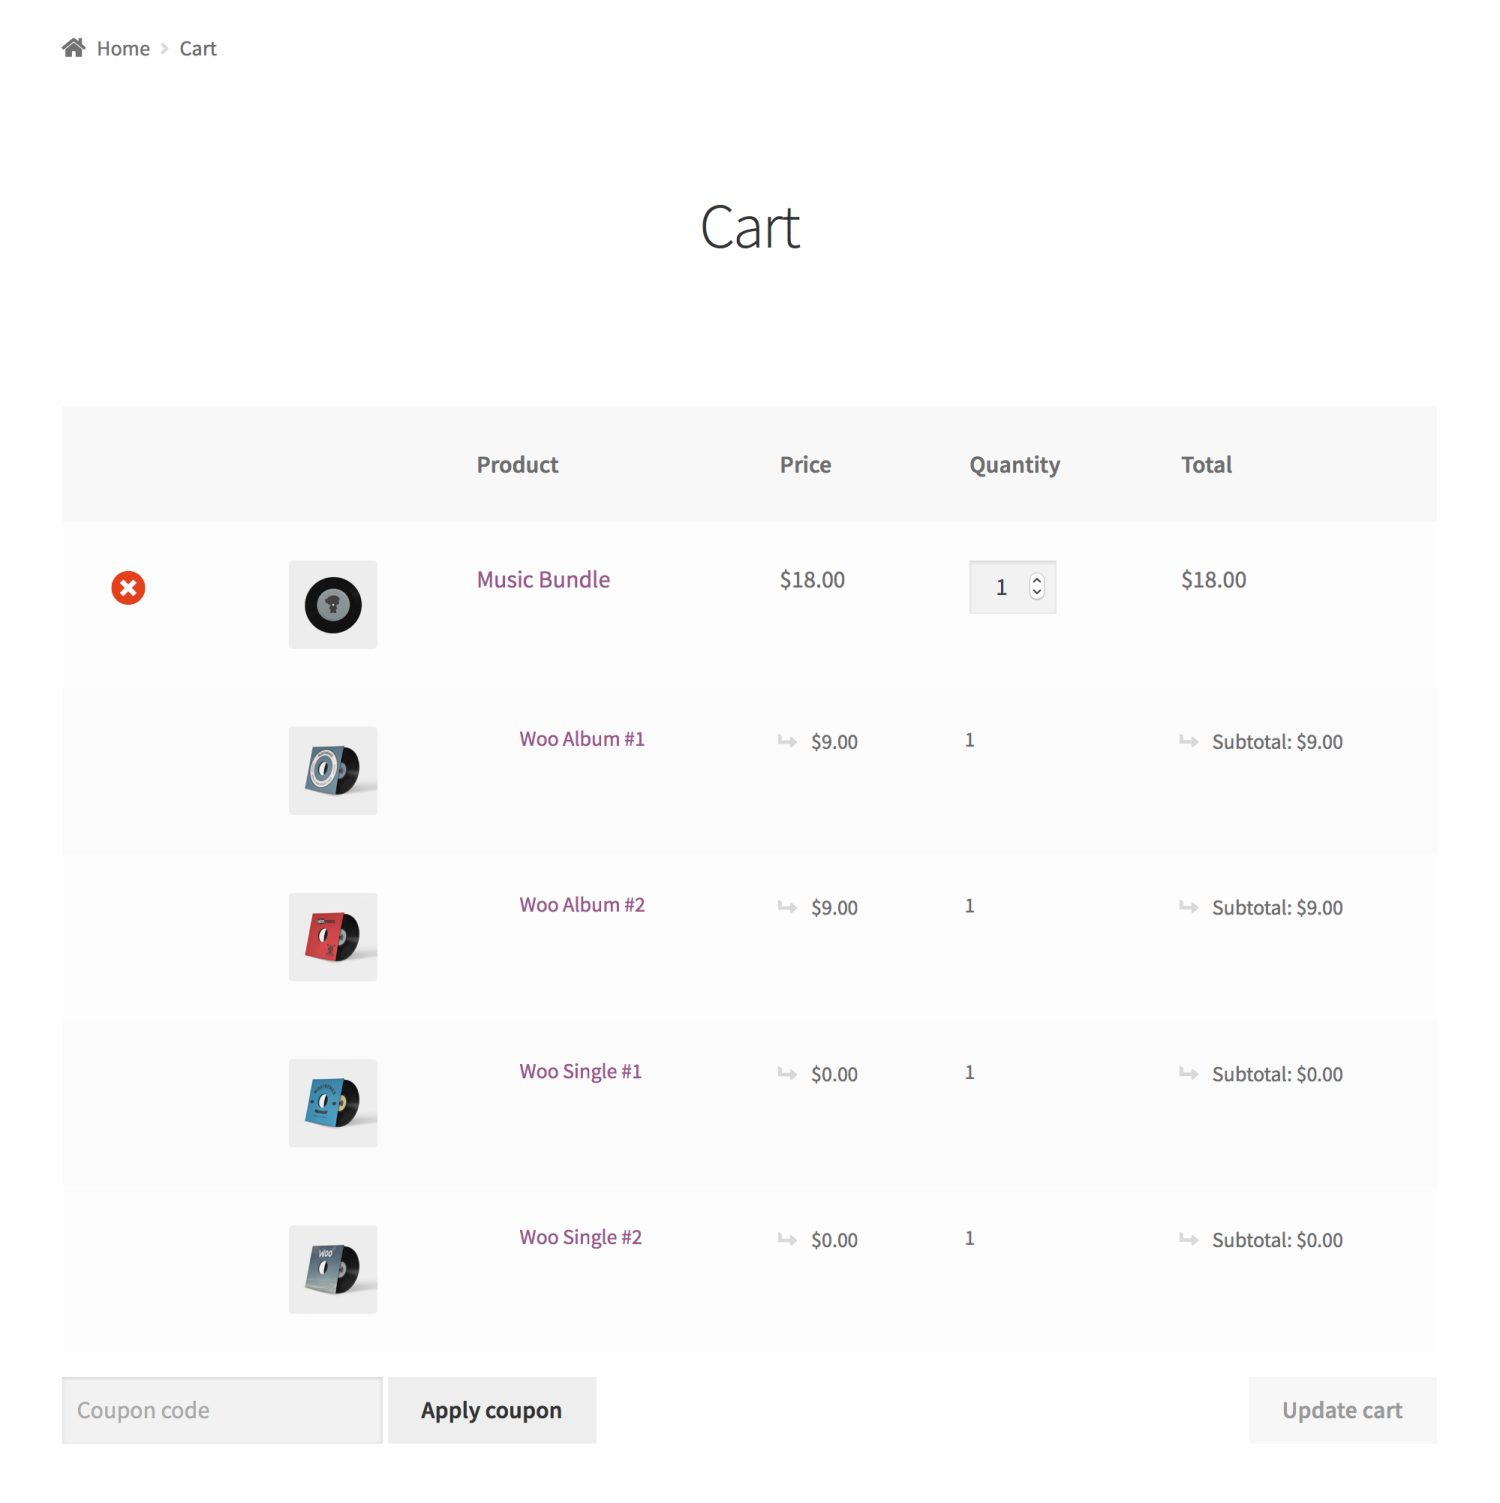Remove Music Bundle using red X icon
This screenshot has width=1500, height=1503.
(x=127, y=589)
